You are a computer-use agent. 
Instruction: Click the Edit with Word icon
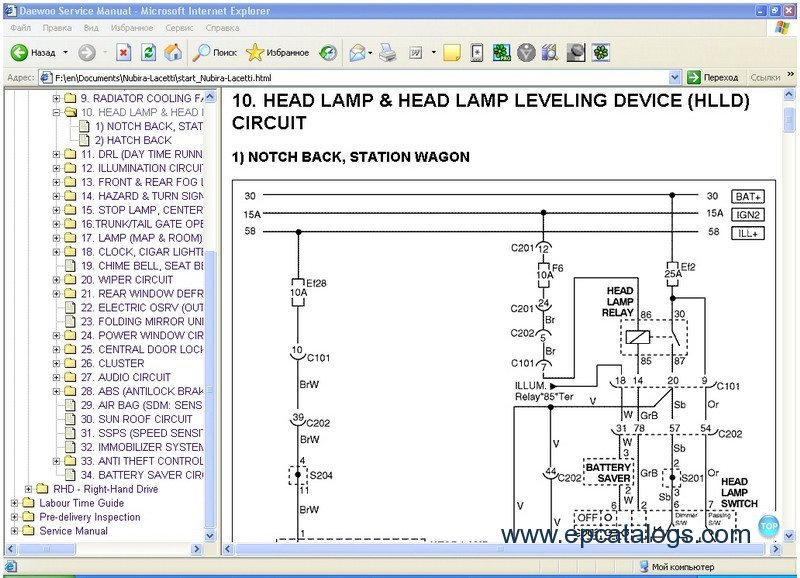tap(416, 52)
